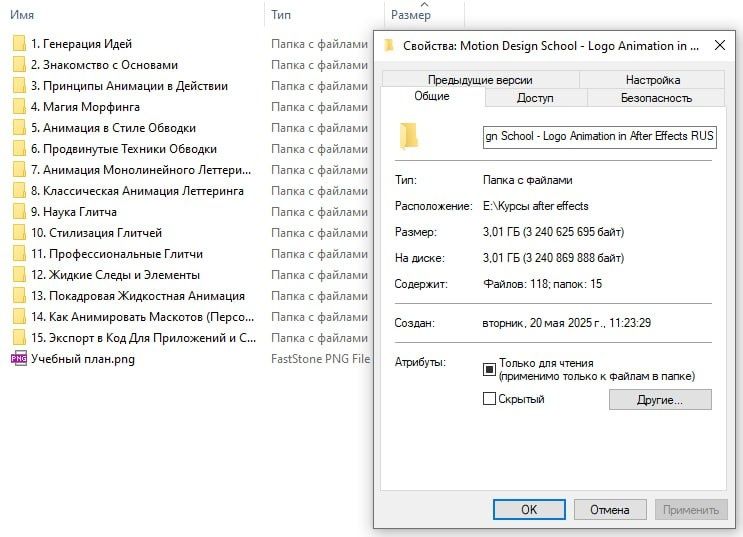Select folder name 2. Знакомство с Основами
Image resolution: width=743 pixels, height=537 pixels.
pyautogui.click(x=105, y=65)
